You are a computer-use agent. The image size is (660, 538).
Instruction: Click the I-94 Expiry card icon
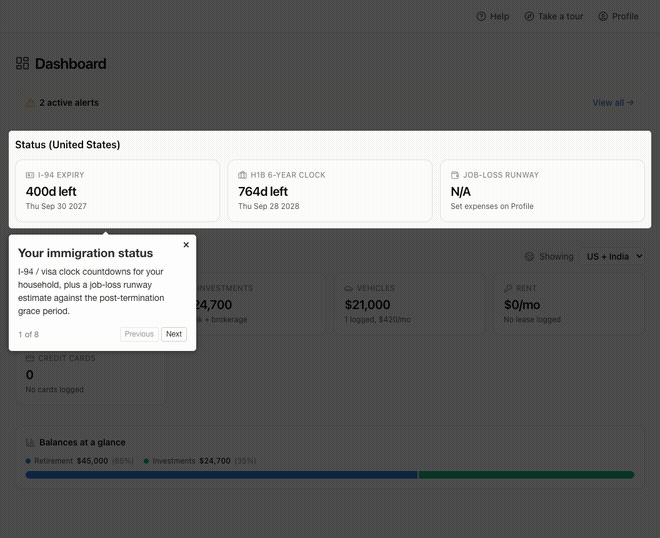[x=30, y=175]
